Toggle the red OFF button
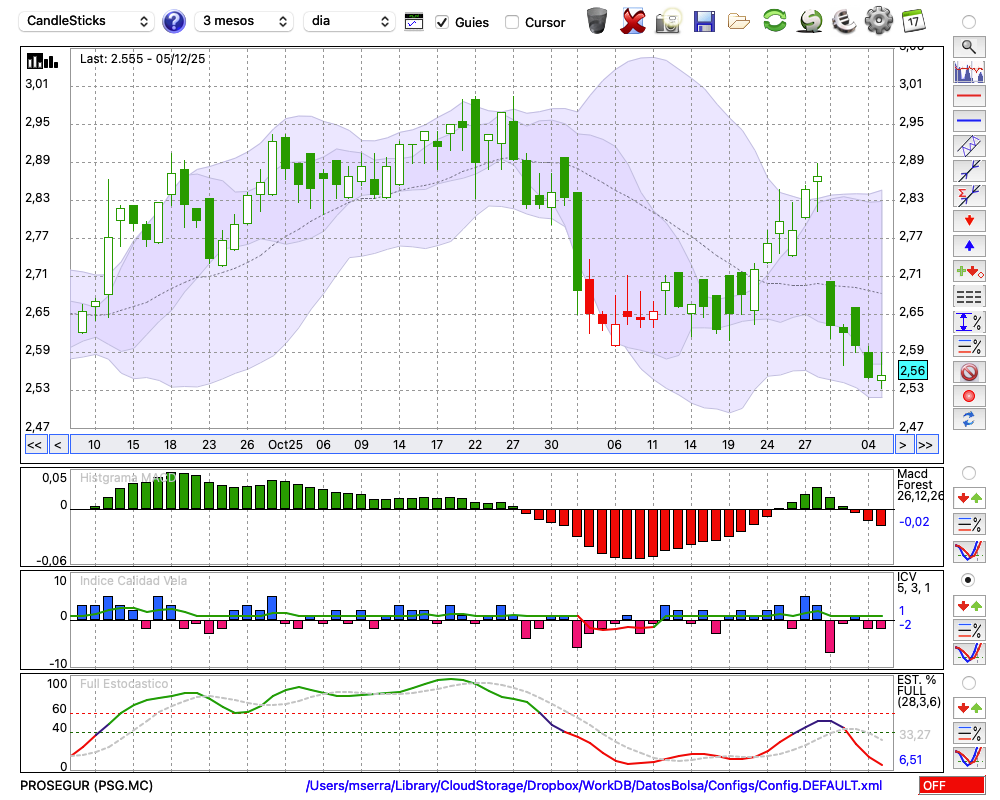Screen dimensions: 1000x800 coord(952,785)
